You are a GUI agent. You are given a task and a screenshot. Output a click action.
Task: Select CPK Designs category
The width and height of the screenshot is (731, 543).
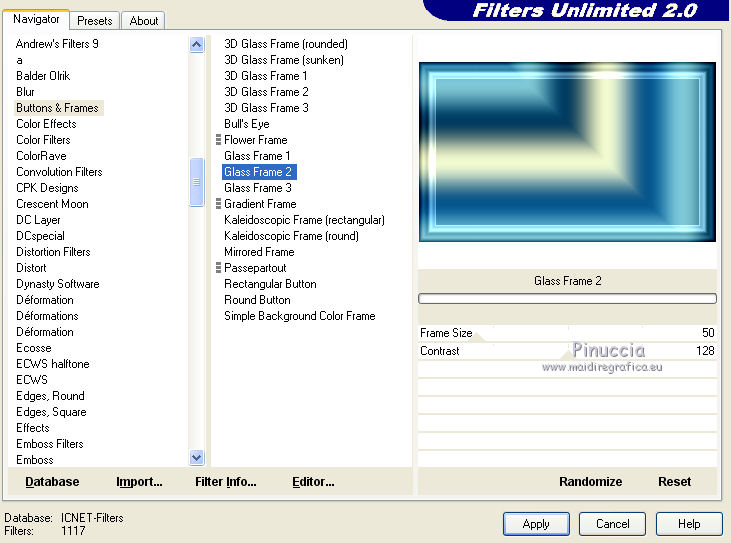47,188
